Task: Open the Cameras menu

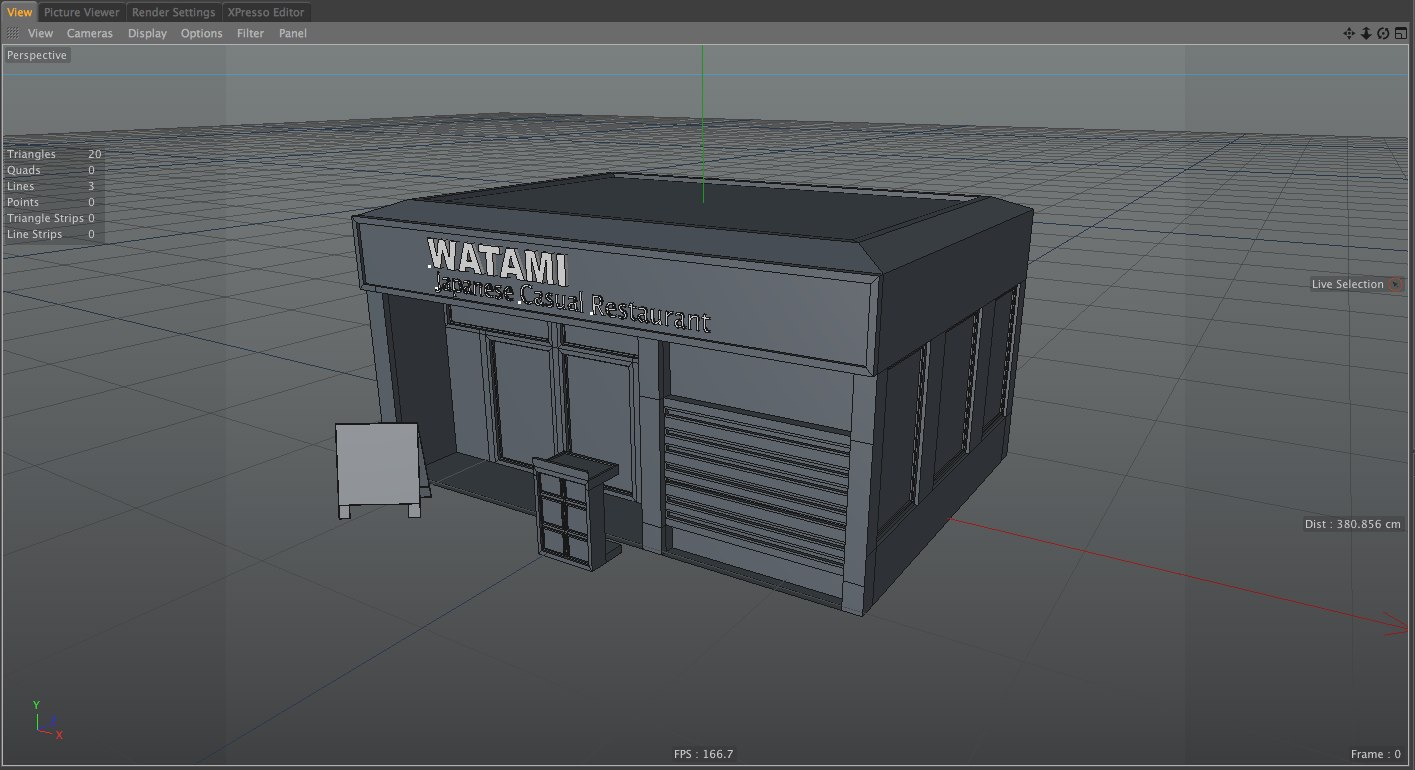Action: coord(89,33)
